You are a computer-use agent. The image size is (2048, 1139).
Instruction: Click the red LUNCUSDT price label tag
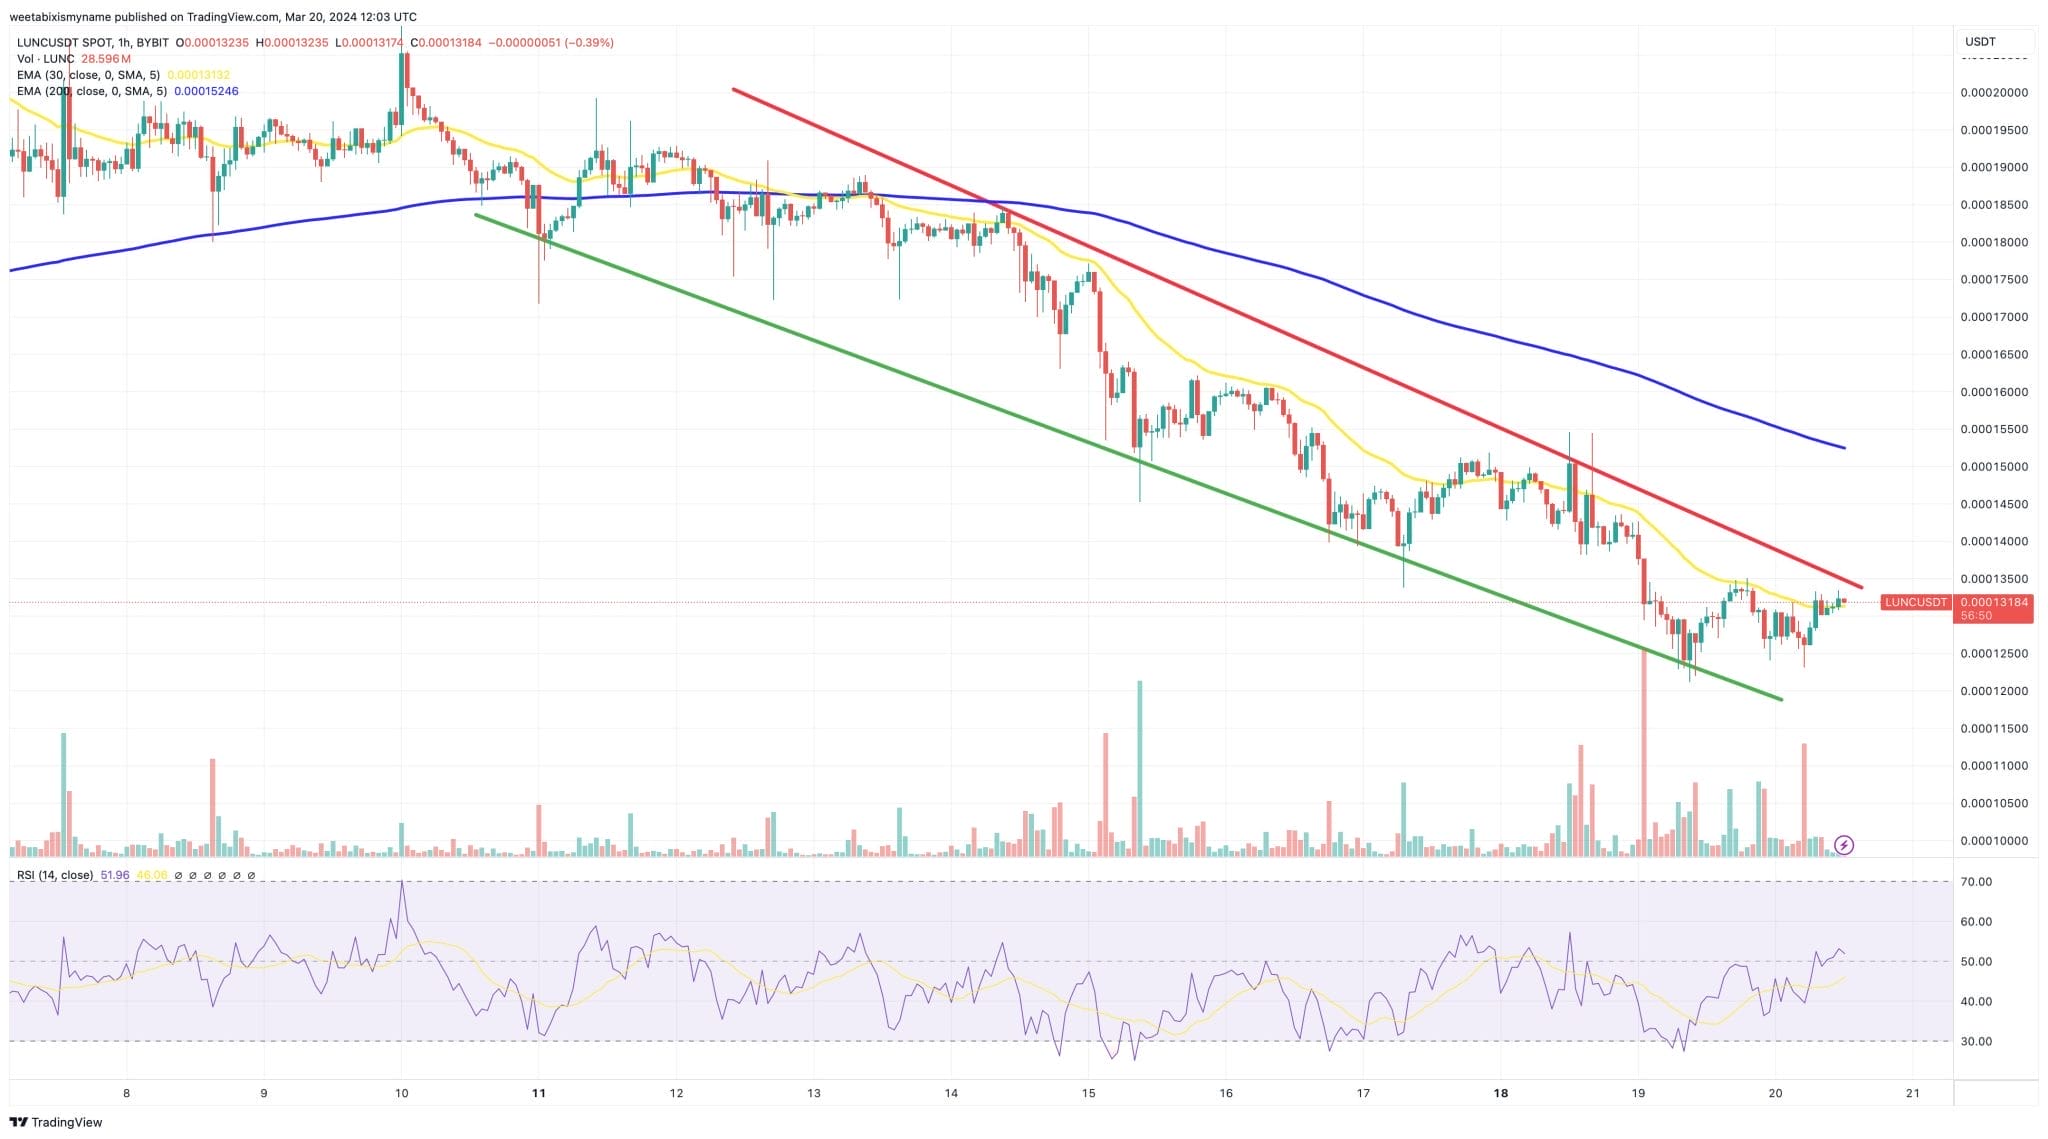[1915, 602]
